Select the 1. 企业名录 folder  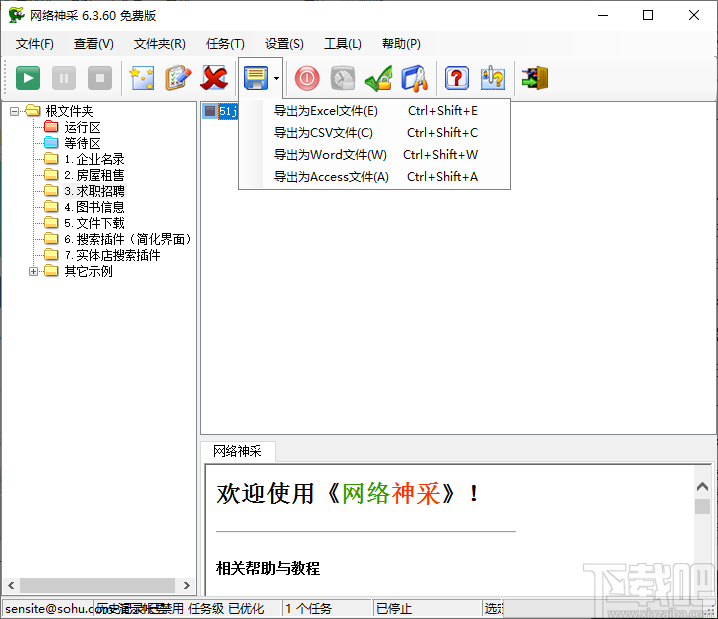[x=94, y=159]
